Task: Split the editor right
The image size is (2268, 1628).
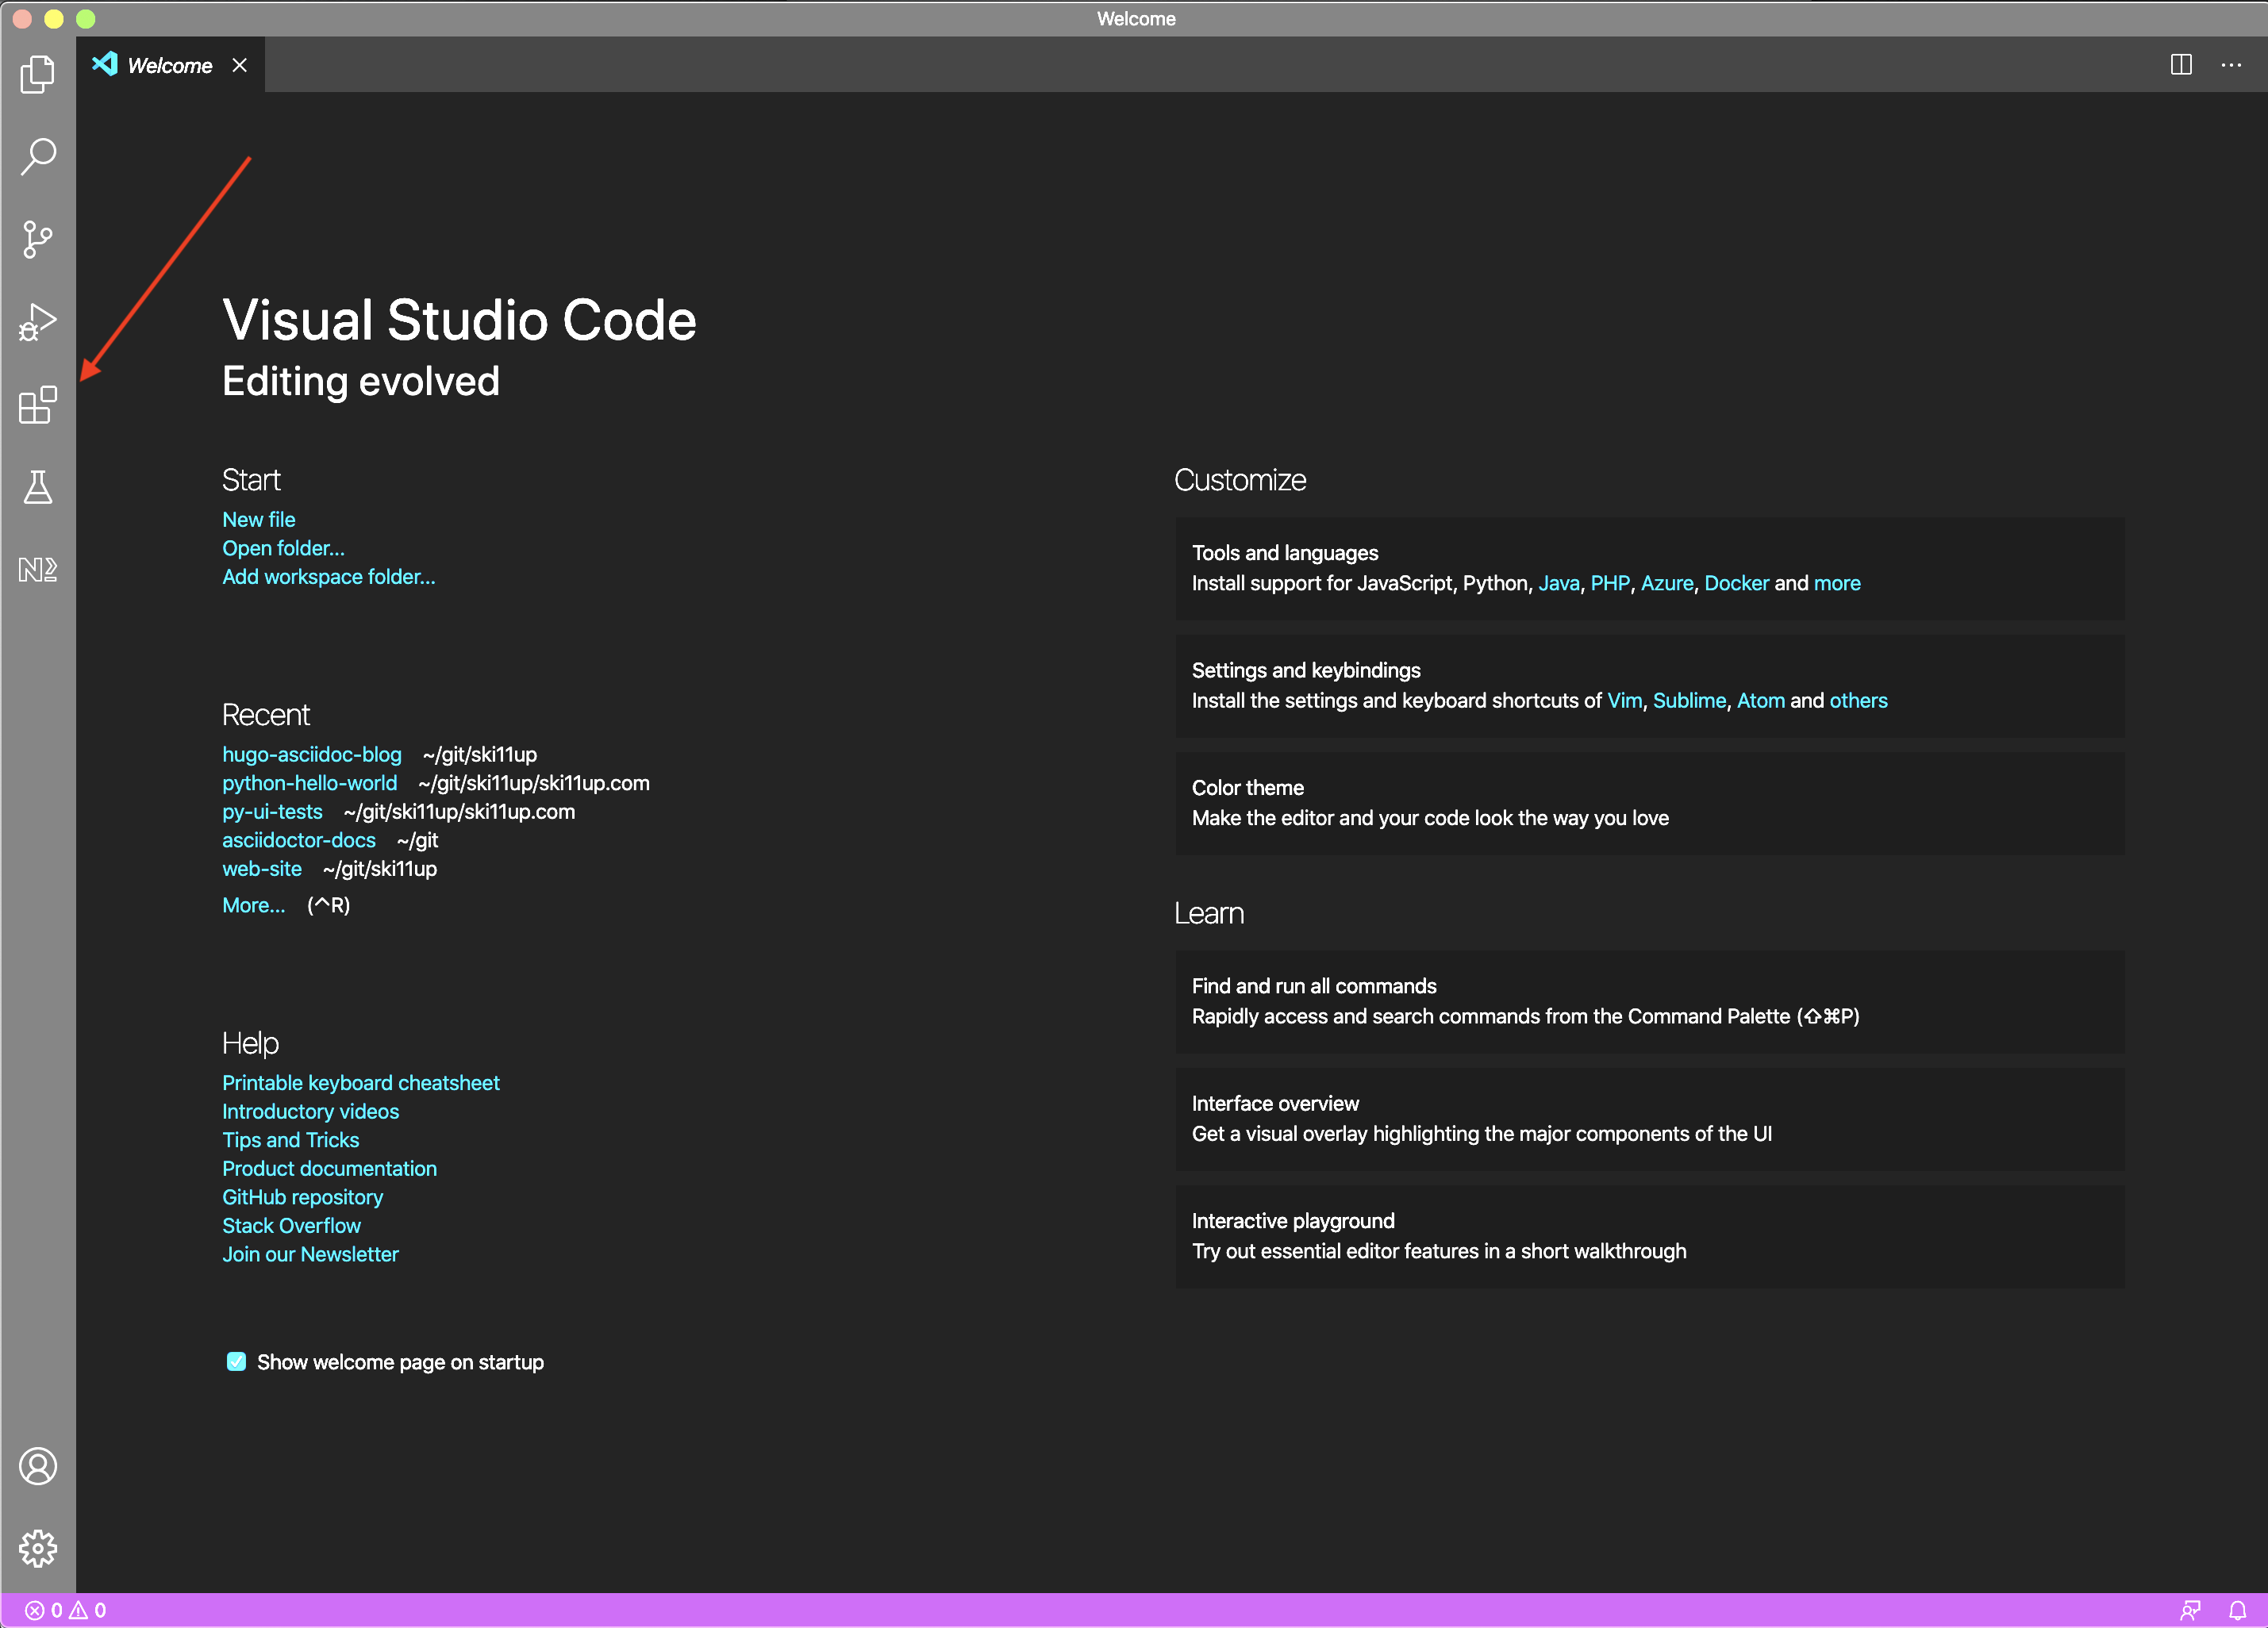Action: [2181, 65]
